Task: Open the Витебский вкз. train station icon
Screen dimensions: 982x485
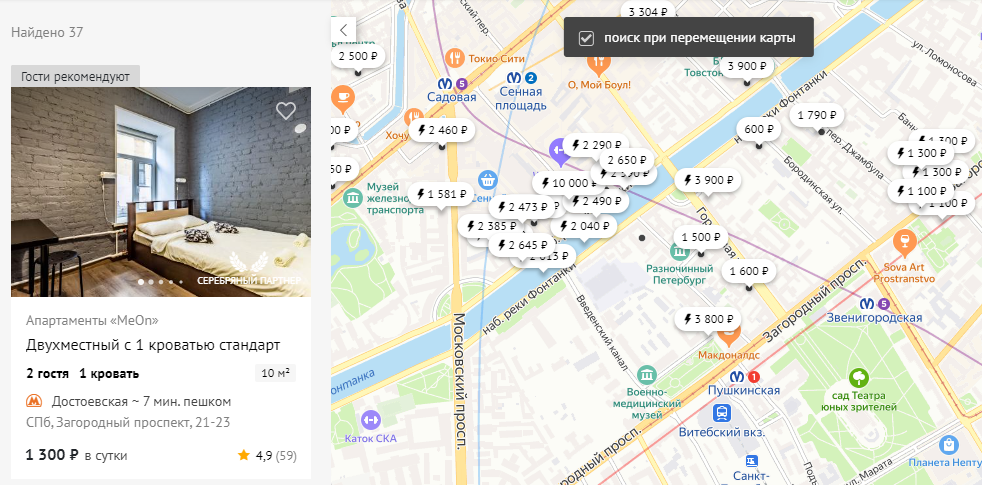Action: click(x=722, y=413)
